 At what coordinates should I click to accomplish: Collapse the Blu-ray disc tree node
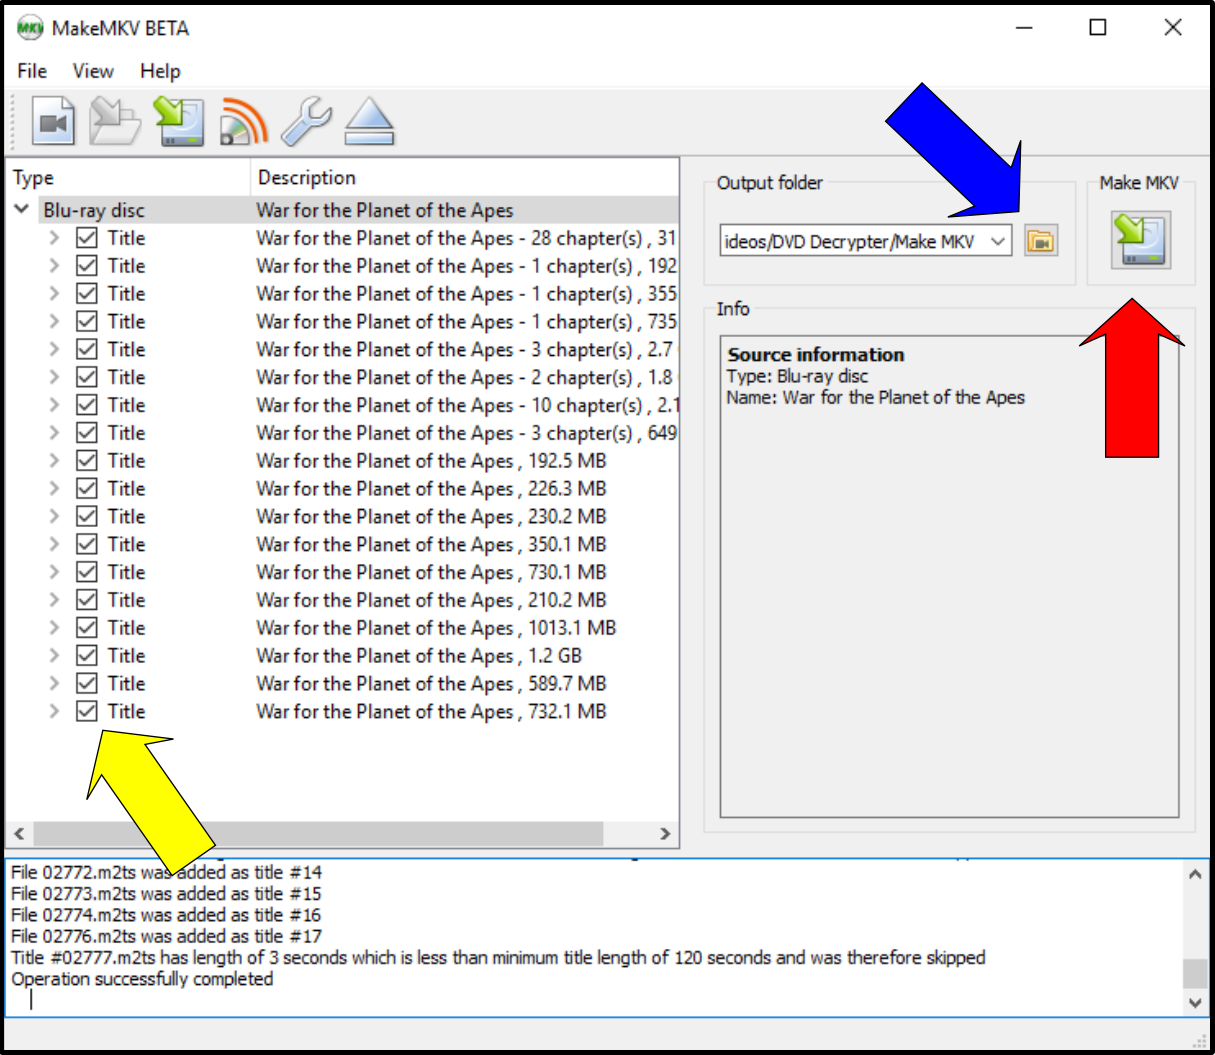(21, 210)
